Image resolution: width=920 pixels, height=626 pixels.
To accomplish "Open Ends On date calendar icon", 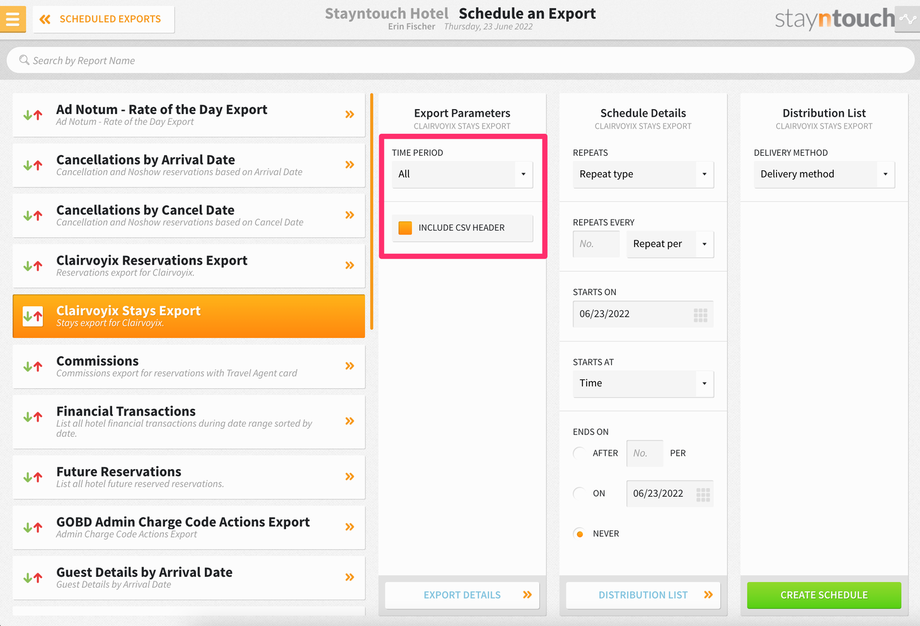I will (703, 495).
